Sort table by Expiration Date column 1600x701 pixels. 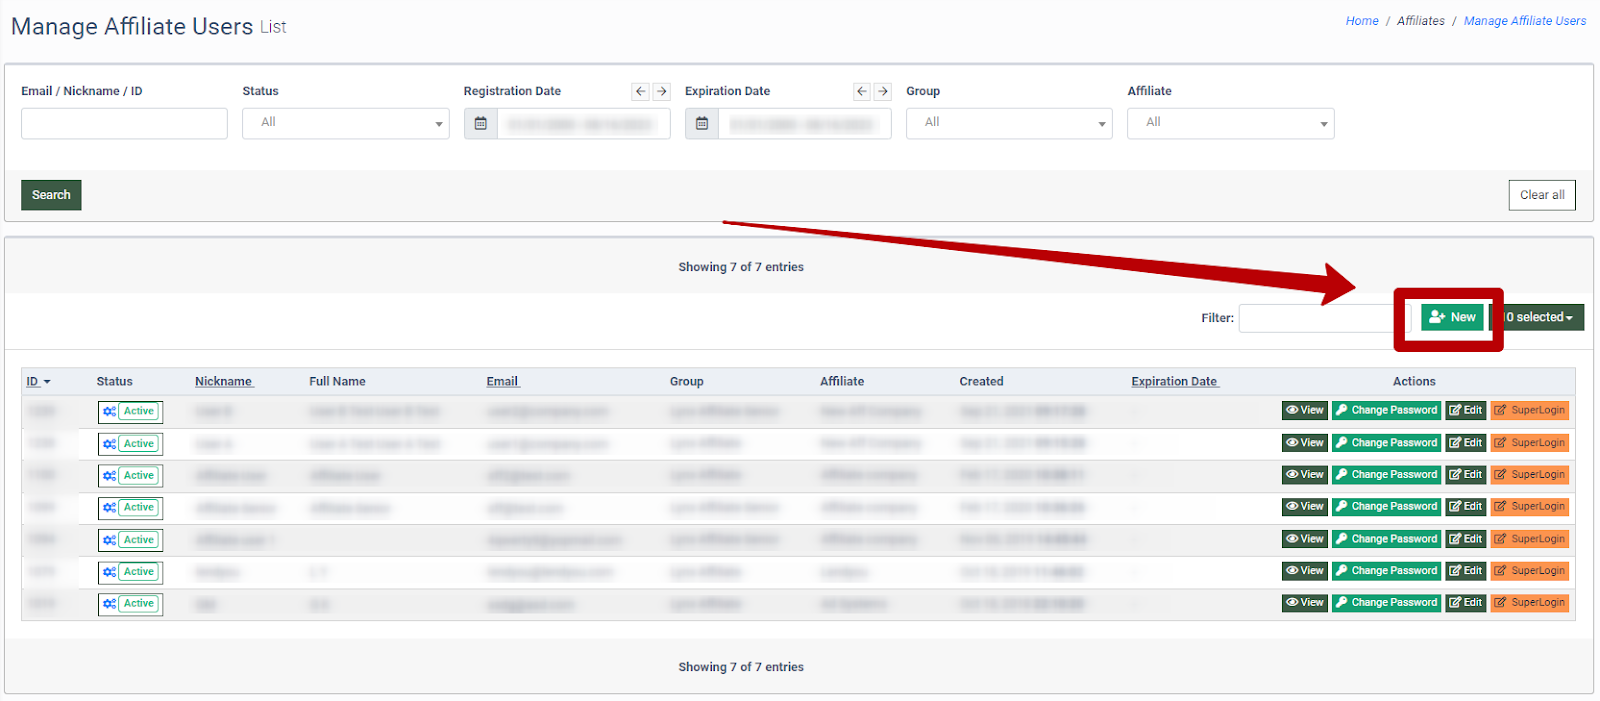point(1174,381)
